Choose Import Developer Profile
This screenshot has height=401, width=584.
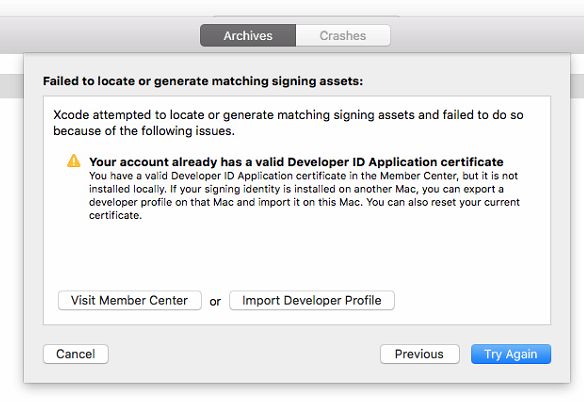click(312, 300)
